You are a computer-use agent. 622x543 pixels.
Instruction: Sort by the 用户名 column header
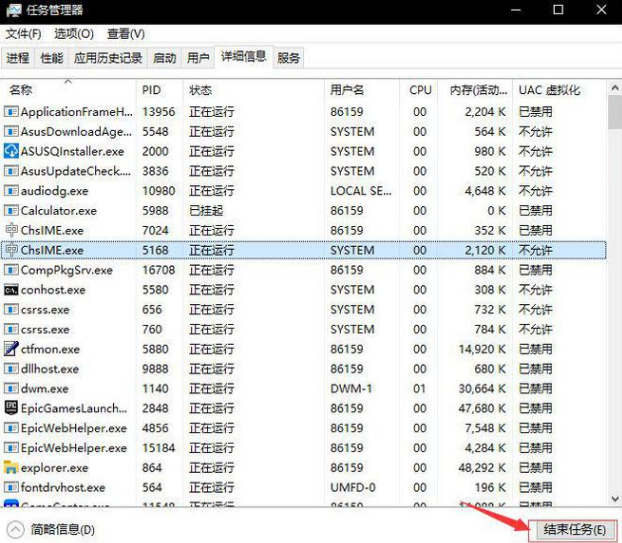tap(362, 90)
